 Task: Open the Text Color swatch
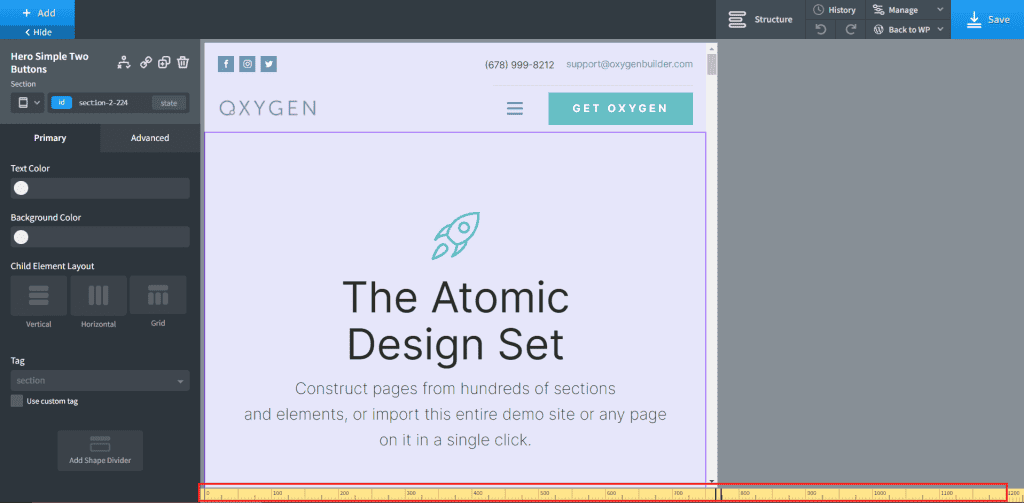(22, 188)
